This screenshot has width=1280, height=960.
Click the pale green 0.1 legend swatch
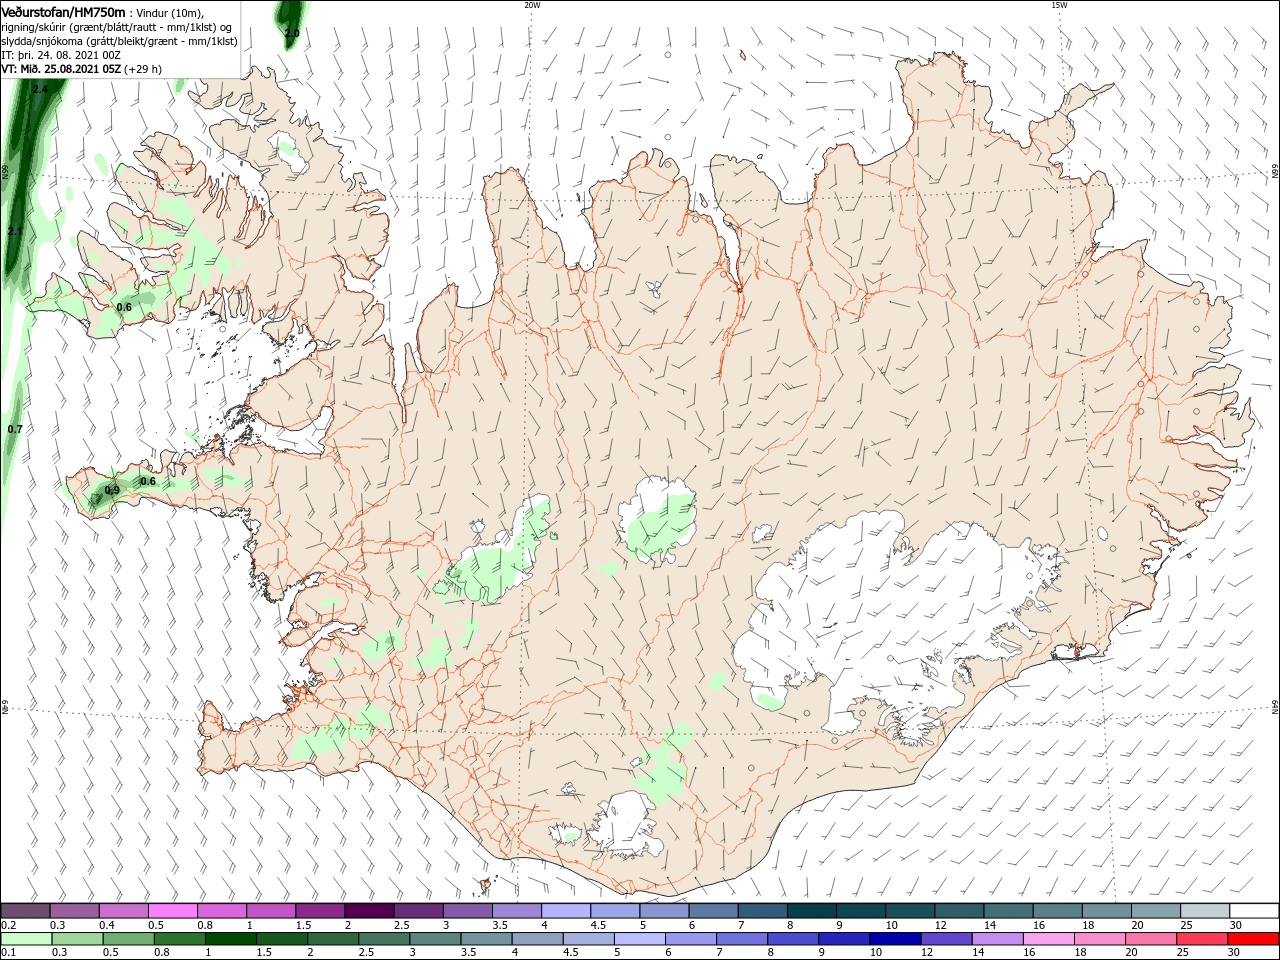coord(26,939)
